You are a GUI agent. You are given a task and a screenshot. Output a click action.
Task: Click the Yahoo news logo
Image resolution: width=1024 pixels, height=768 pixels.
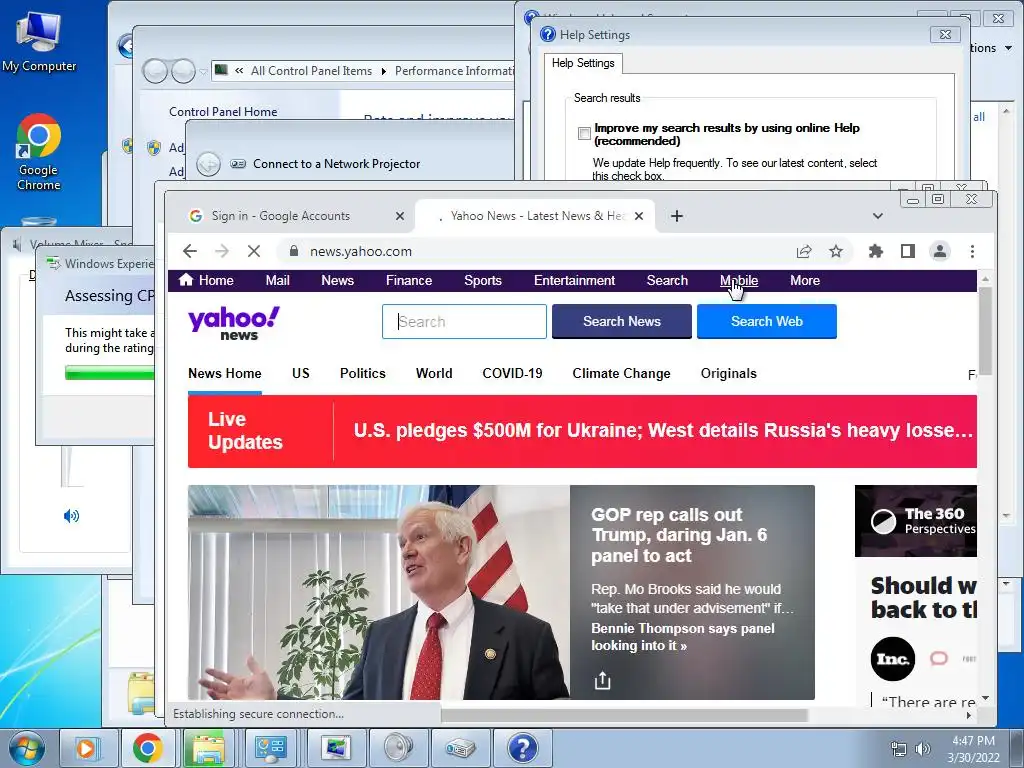click(x=234, y=323)
